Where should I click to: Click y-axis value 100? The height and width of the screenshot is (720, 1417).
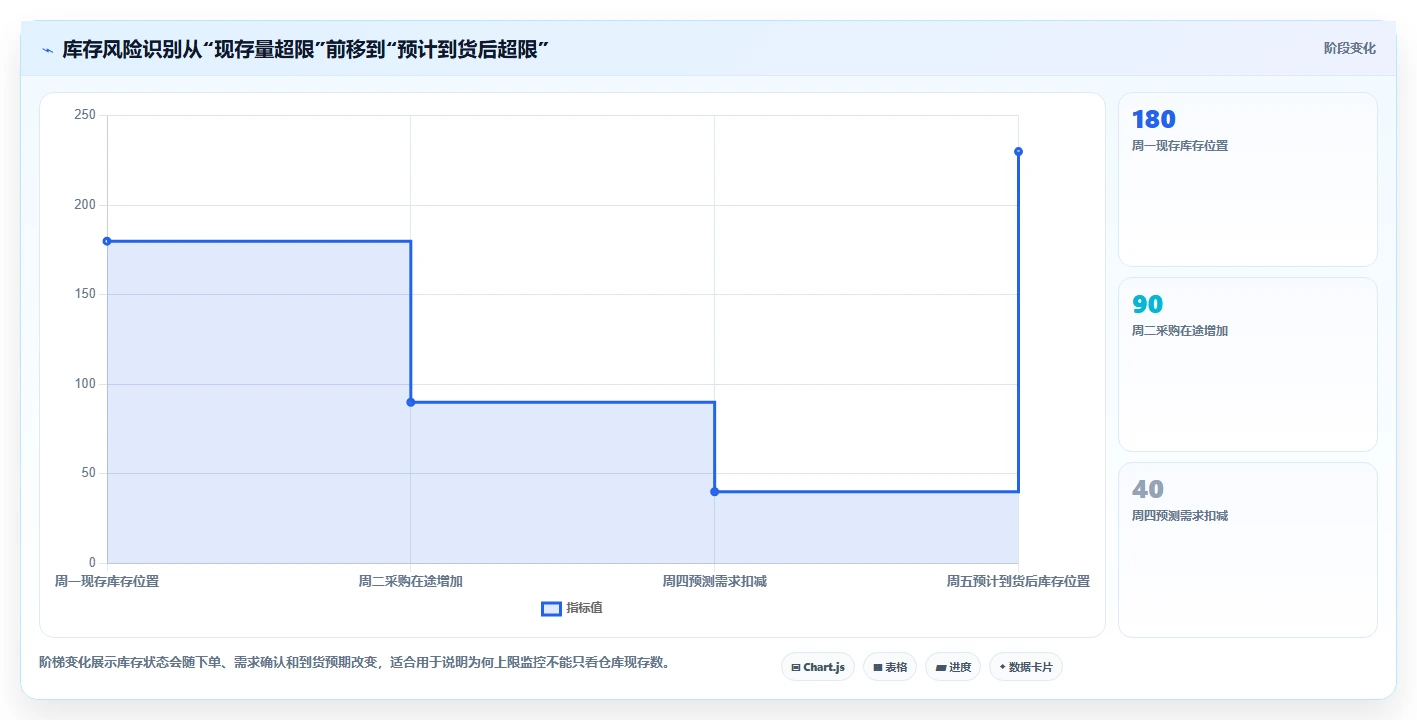click(x=85, y=384)
